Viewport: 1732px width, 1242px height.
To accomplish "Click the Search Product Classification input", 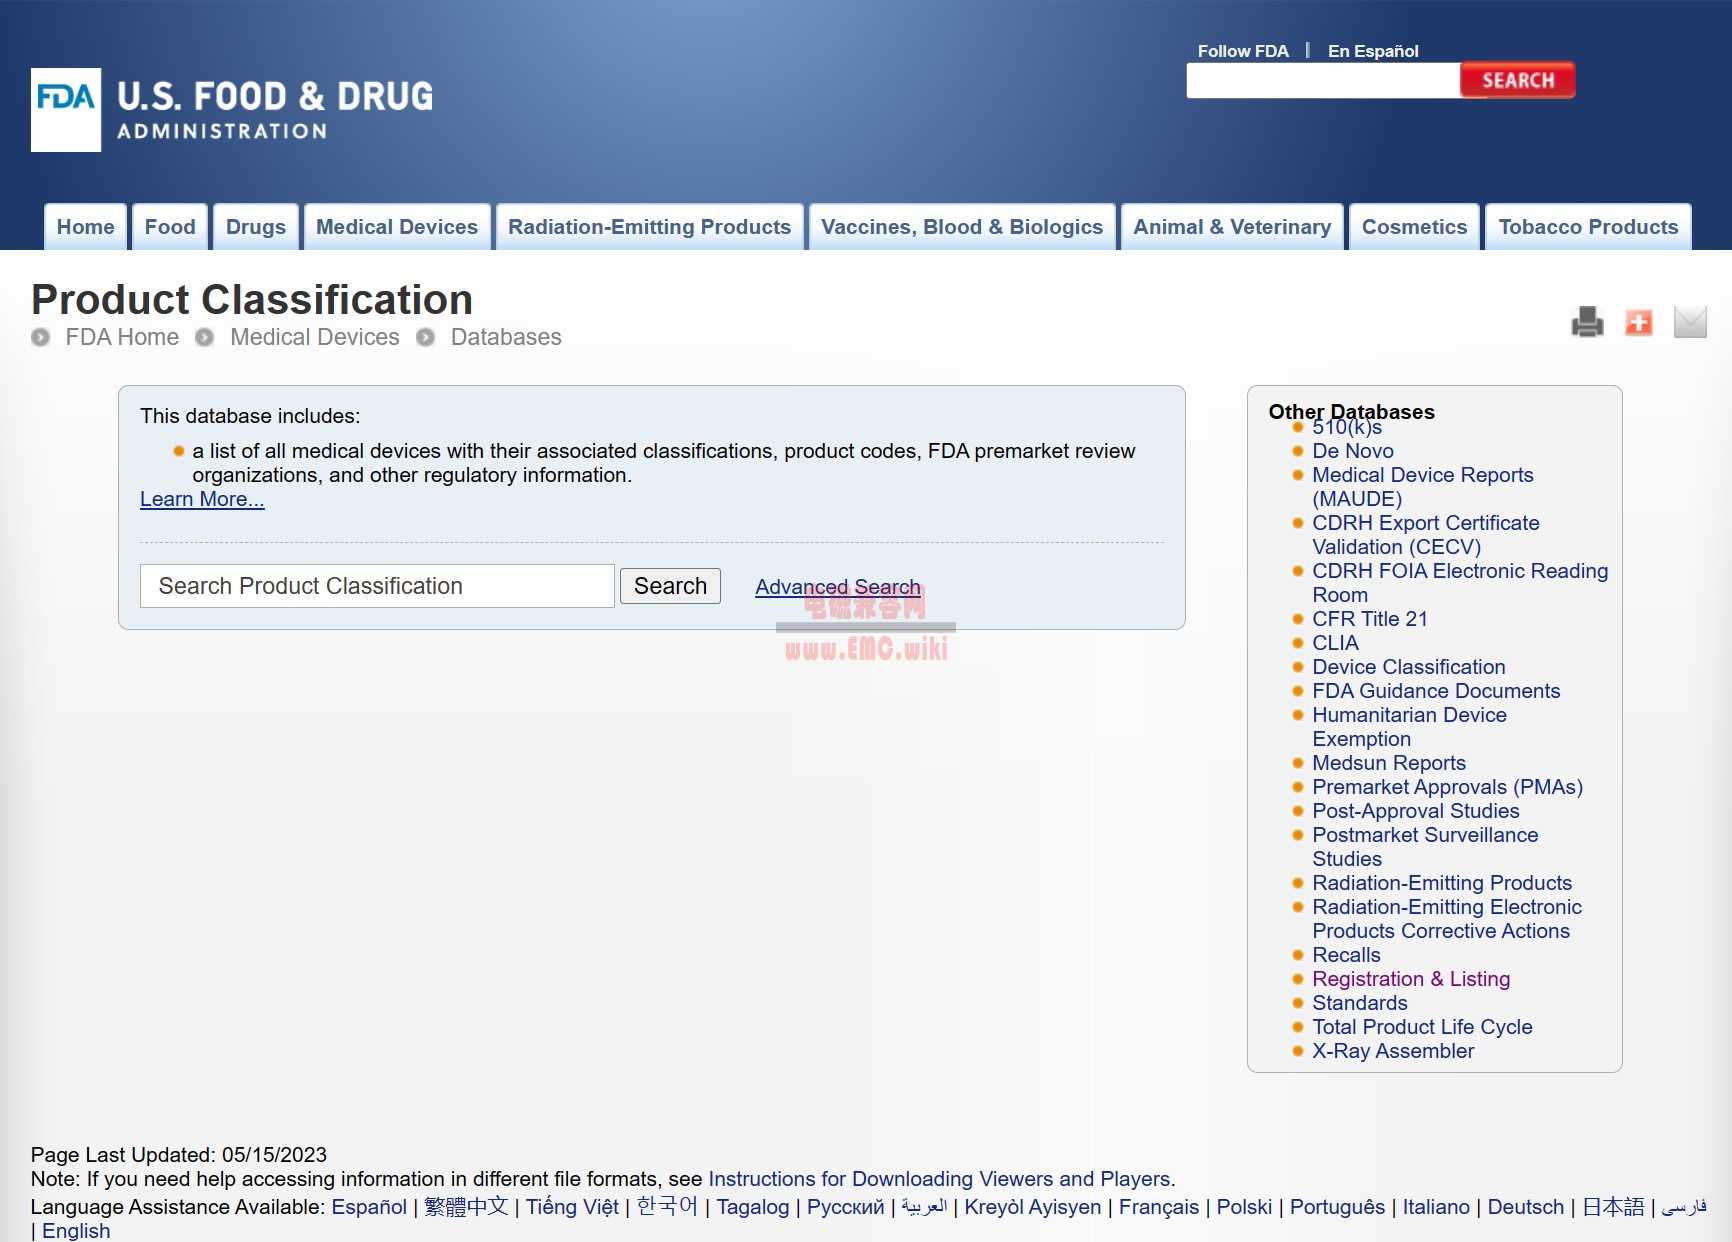I will pyautogui.click(x=377, y=586).
